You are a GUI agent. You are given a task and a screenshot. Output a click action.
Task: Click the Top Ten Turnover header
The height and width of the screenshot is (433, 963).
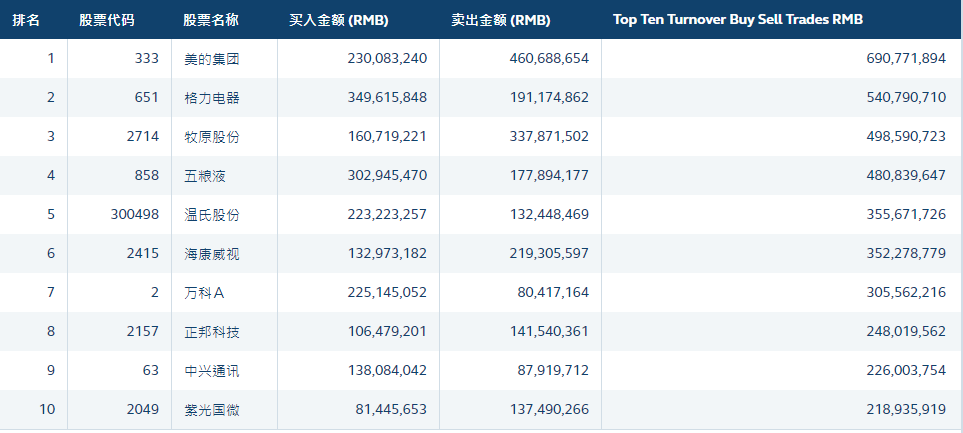point(738,20)
